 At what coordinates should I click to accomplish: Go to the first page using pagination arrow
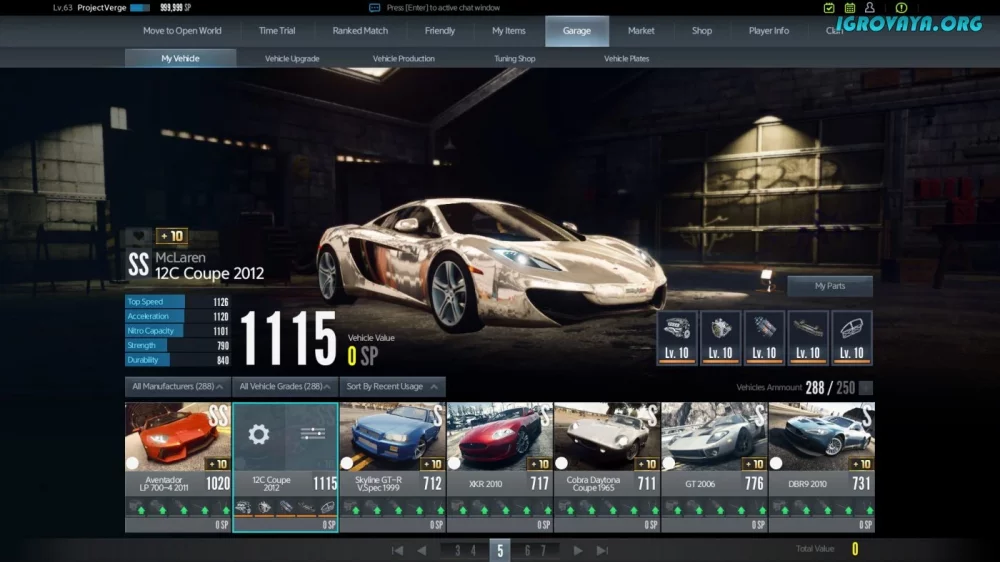pos(397,550)
